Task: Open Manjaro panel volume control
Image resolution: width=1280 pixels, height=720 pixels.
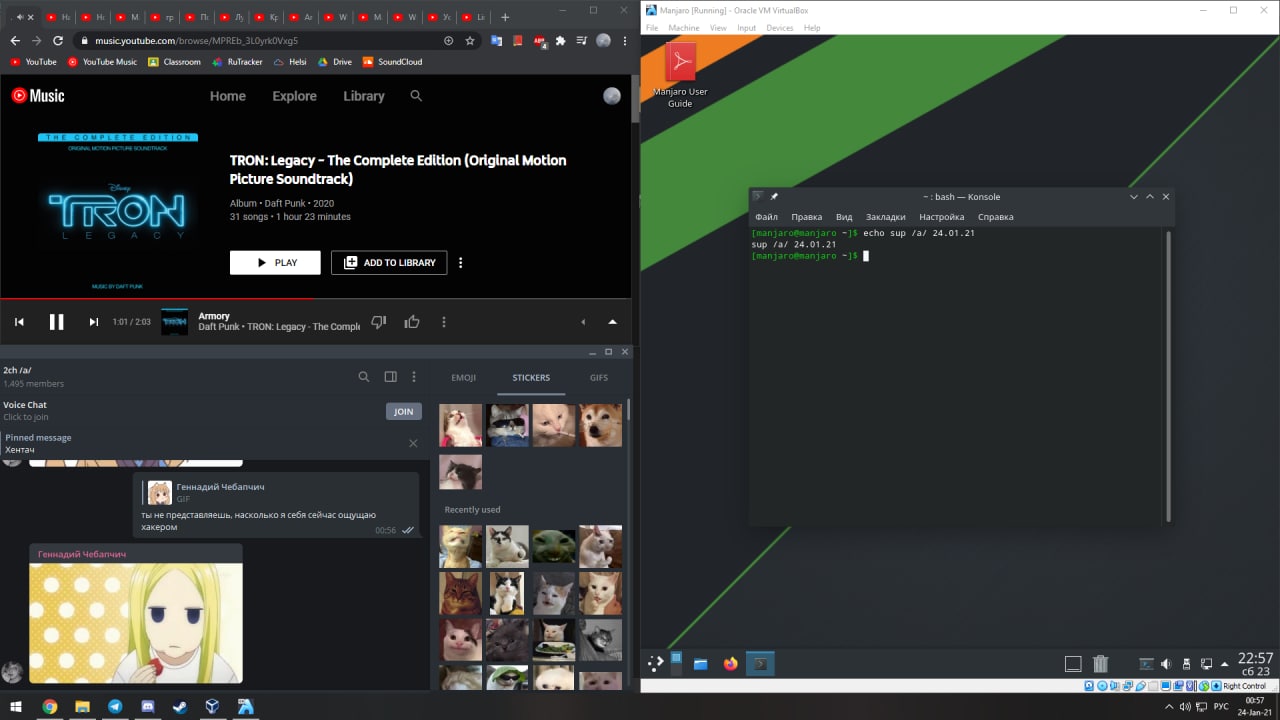Action: [1166, 663]
